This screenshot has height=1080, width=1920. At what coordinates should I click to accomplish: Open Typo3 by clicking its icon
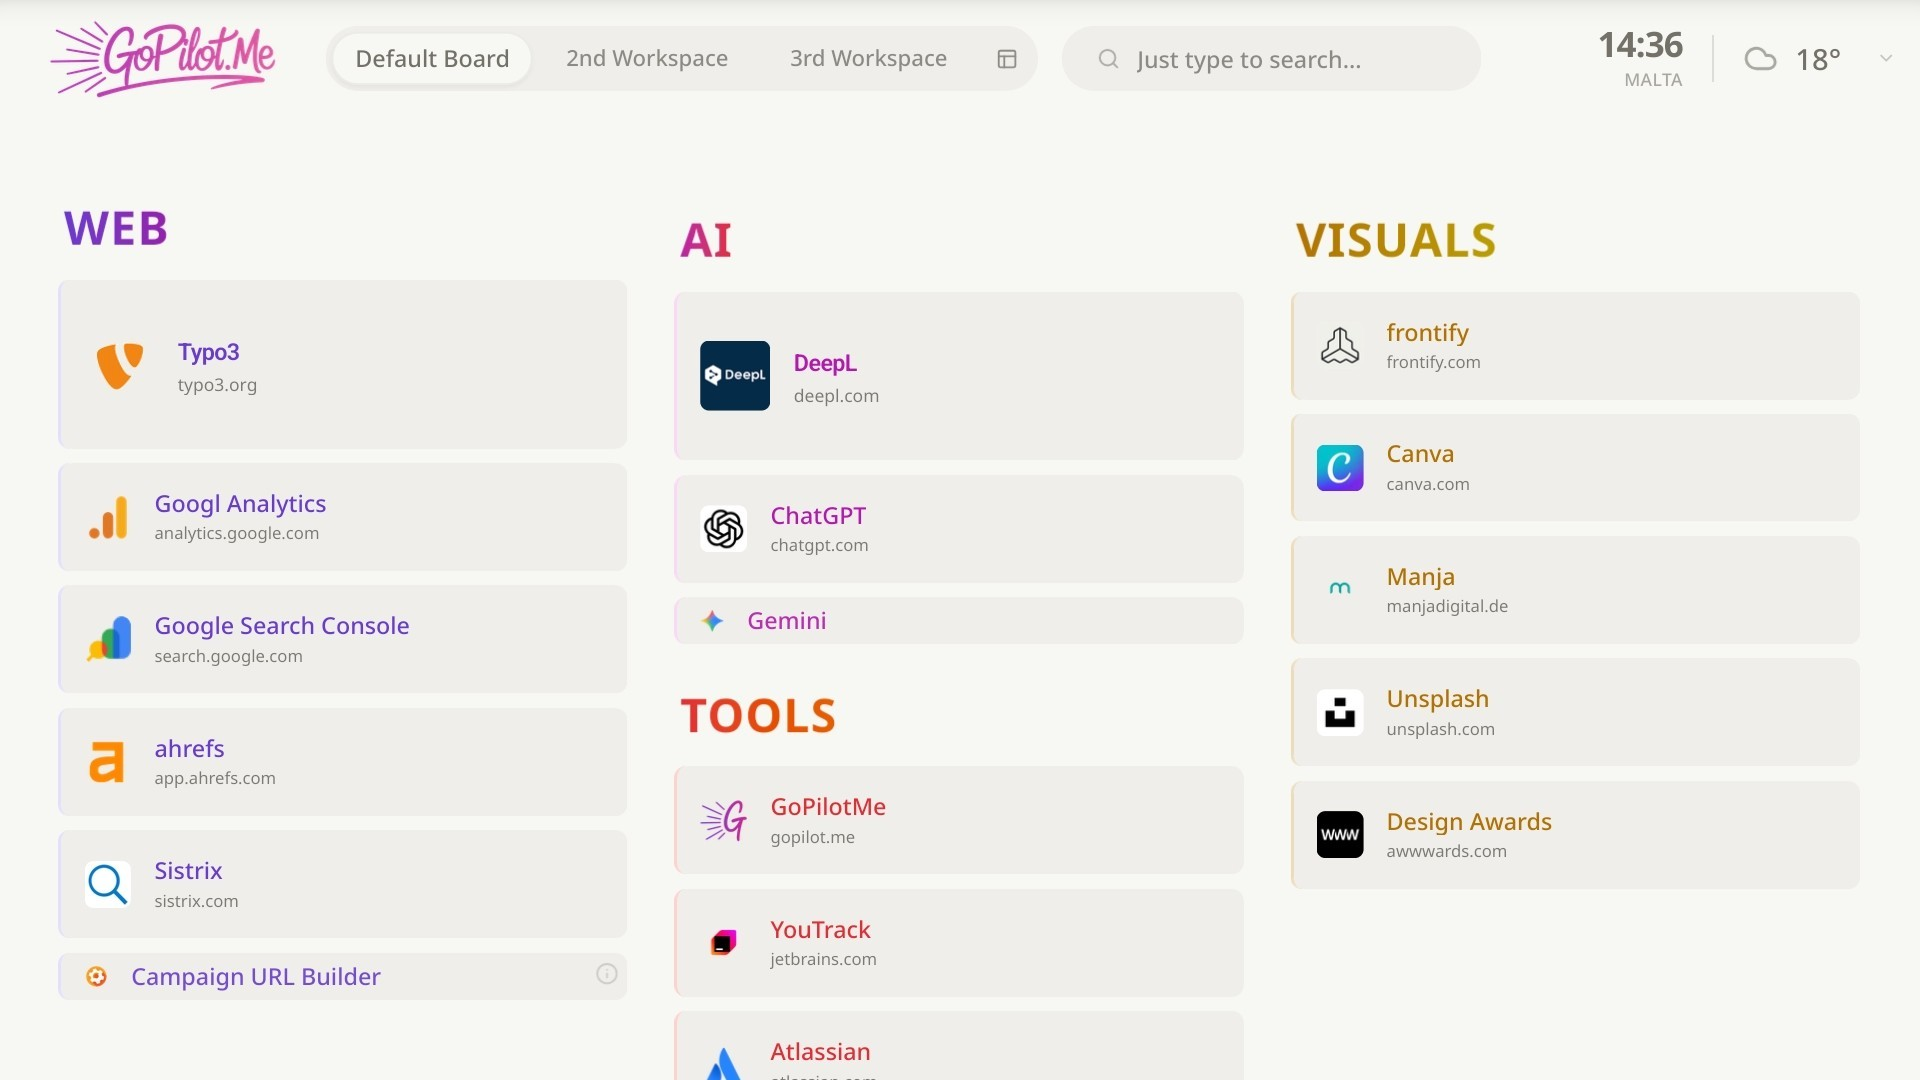pyautogui.click(x=119, y=365)
